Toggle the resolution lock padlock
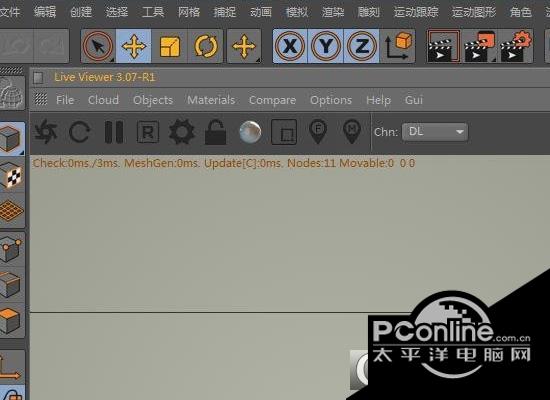Viewport: 550px width, 400px height. (215, 132)
